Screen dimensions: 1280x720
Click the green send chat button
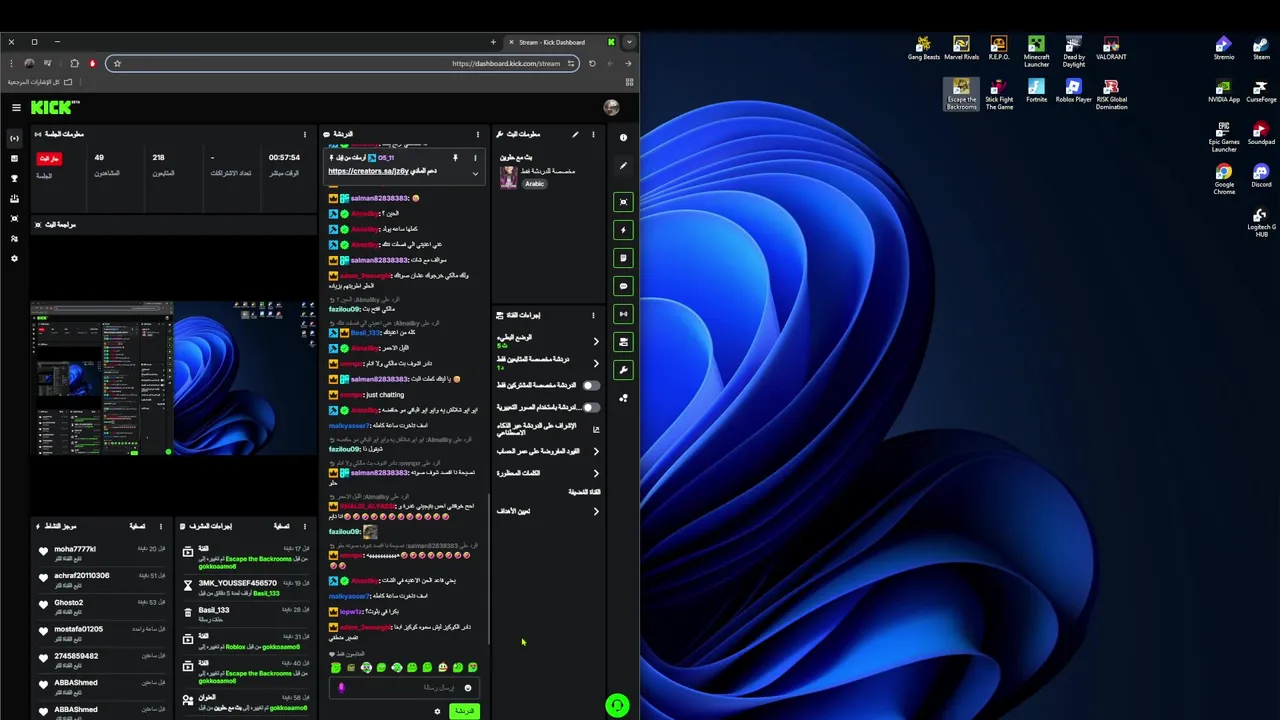[463, 711]
